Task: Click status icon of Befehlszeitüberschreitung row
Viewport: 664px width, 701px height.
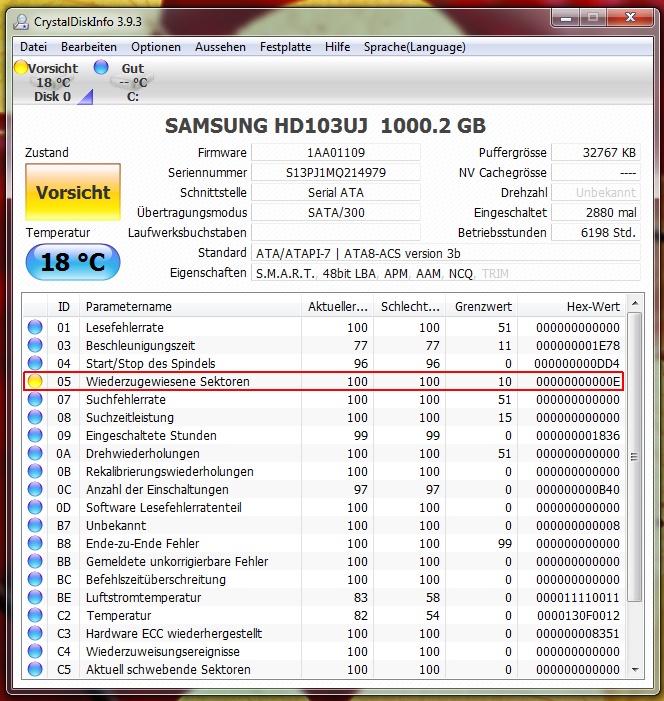Action: tap(35, 579)
